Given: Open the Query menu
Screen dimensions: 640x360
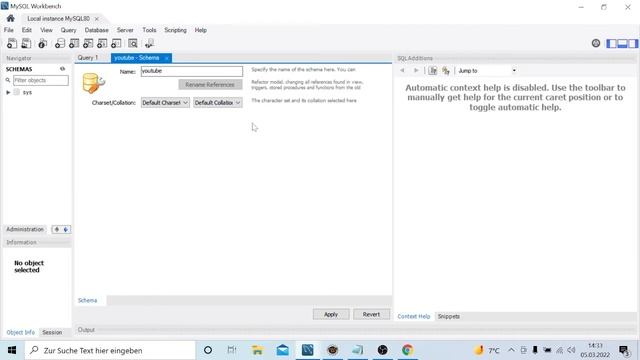Looking at the screenshot, I should [x=68, y=30].
